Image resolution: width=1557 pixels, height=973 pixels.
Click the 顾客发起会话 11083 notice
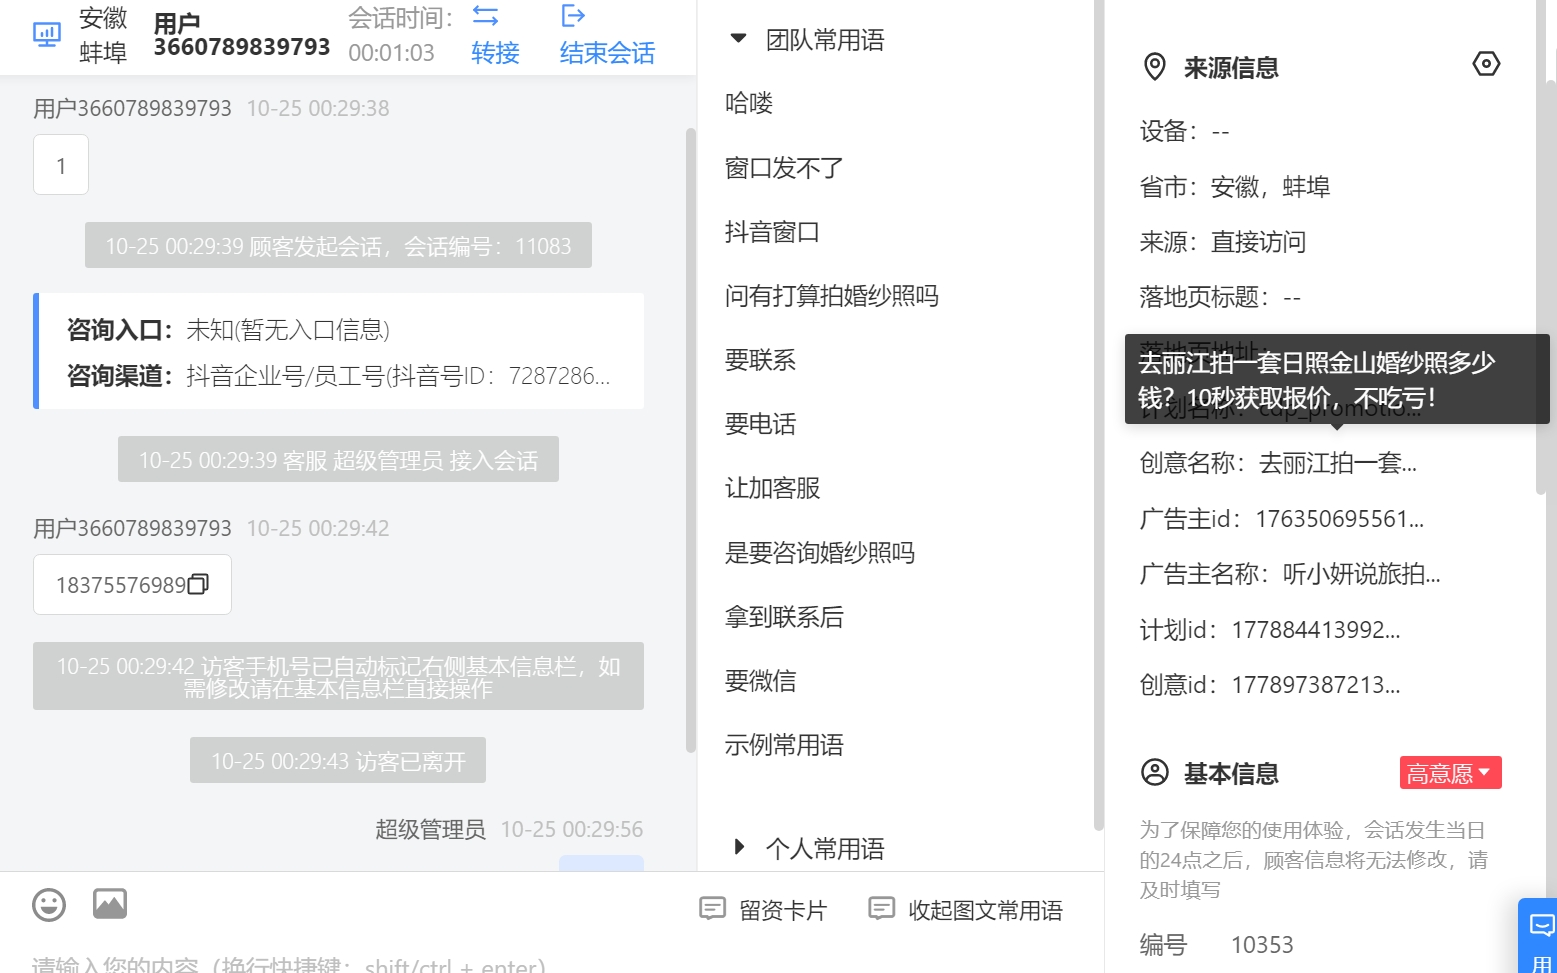338,245
